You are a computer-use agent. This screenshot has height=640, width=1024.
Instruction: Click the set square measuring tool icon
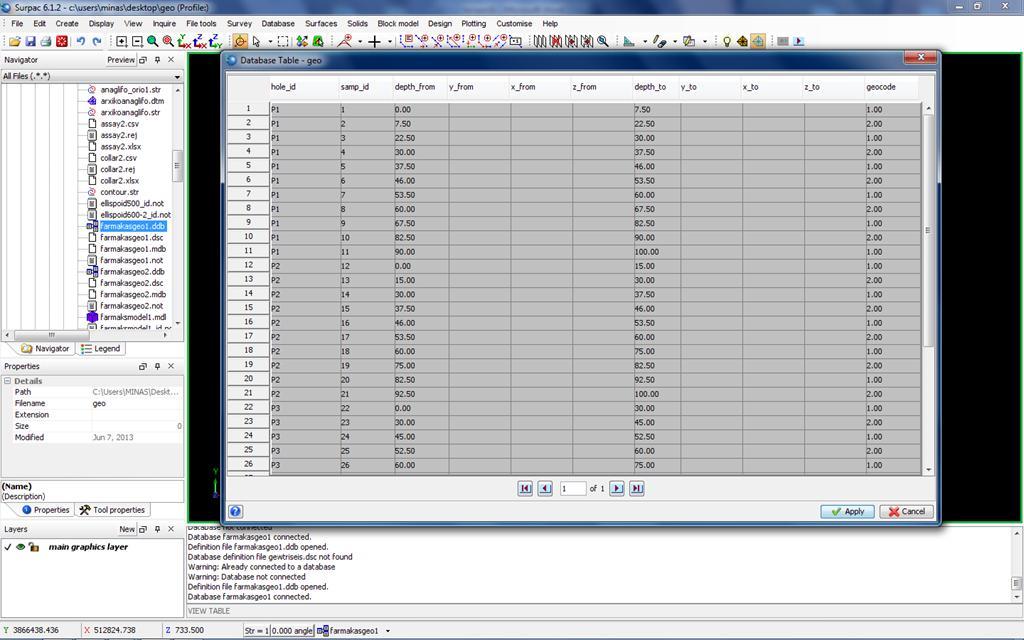[629, 41]
